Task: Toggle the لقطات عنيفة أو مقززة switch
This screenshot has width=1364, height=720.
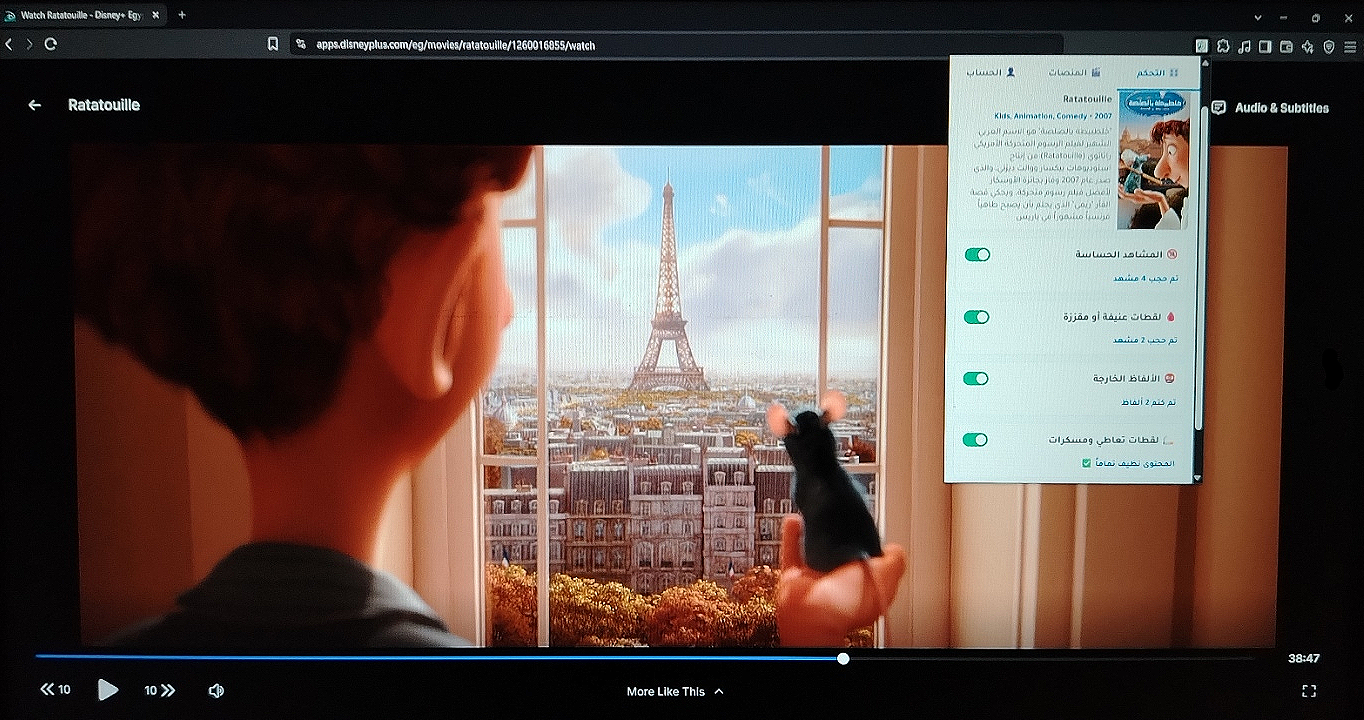Action: tap(977, 317)
